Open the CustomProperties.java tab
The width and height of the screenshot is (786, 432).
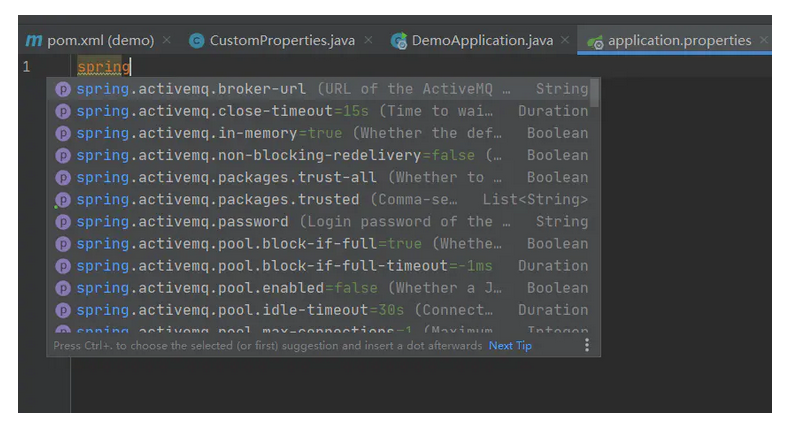(282, 41)
